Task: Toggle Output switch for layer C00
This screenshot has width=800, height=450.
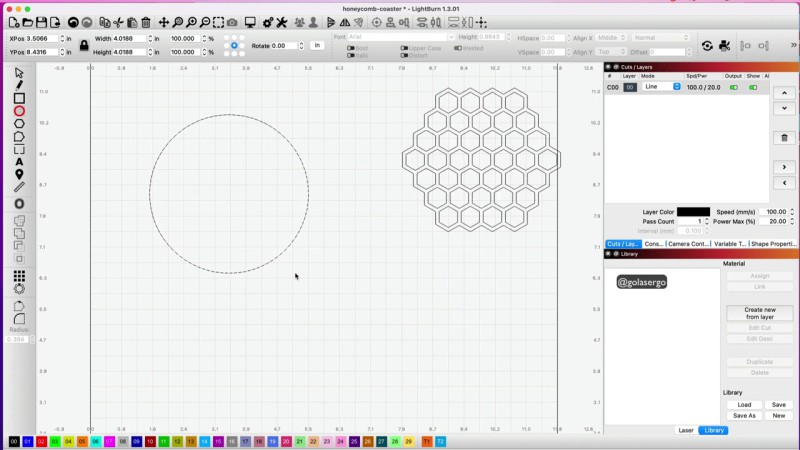Action: point(733,87)
